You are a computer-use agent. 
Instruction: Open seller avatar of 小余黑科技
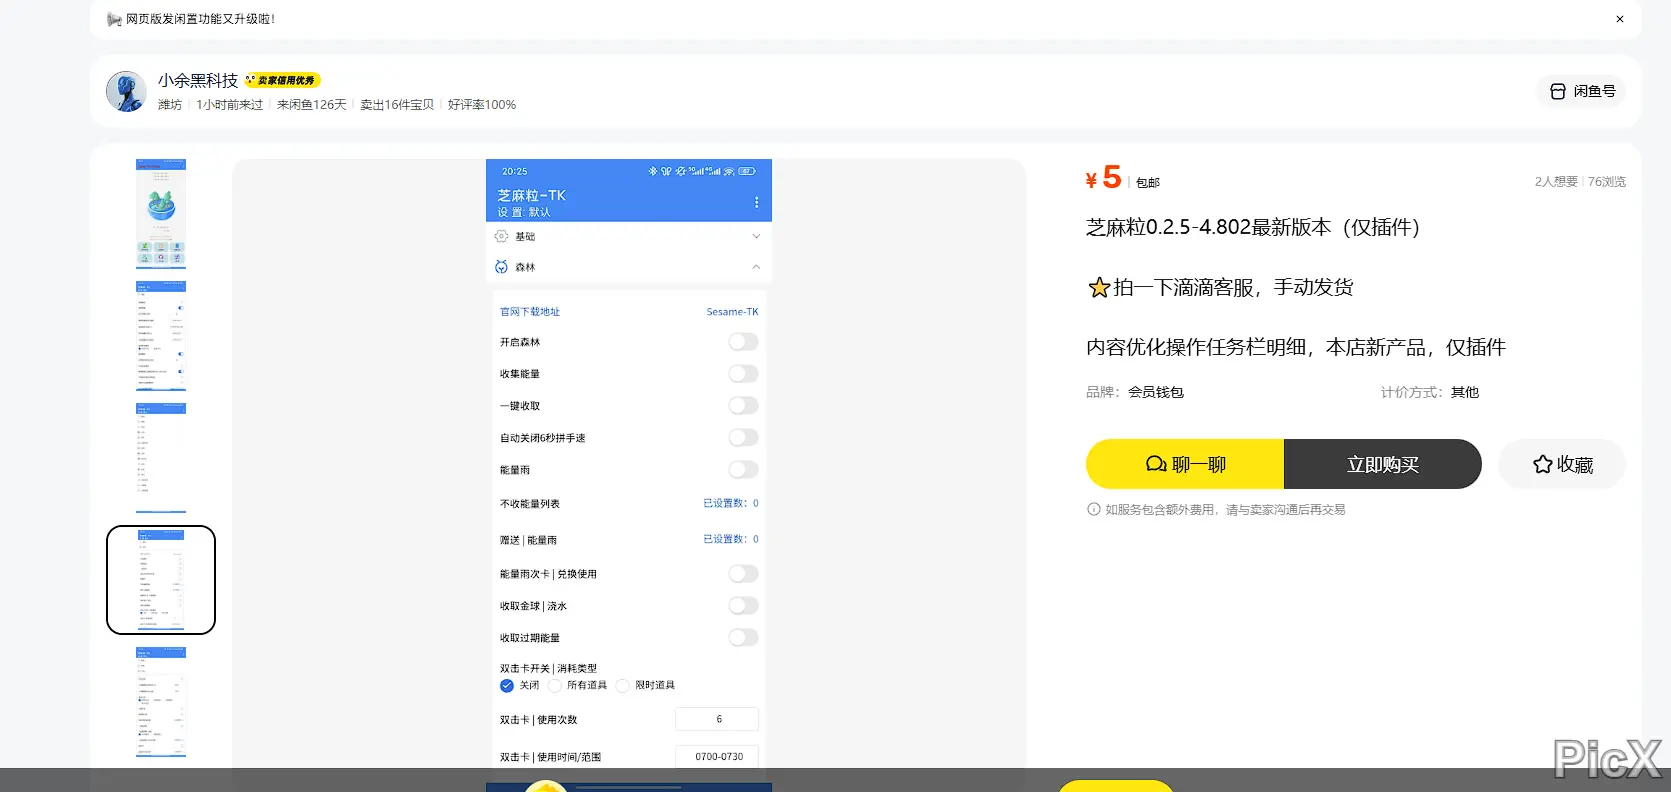pos(126,91)
